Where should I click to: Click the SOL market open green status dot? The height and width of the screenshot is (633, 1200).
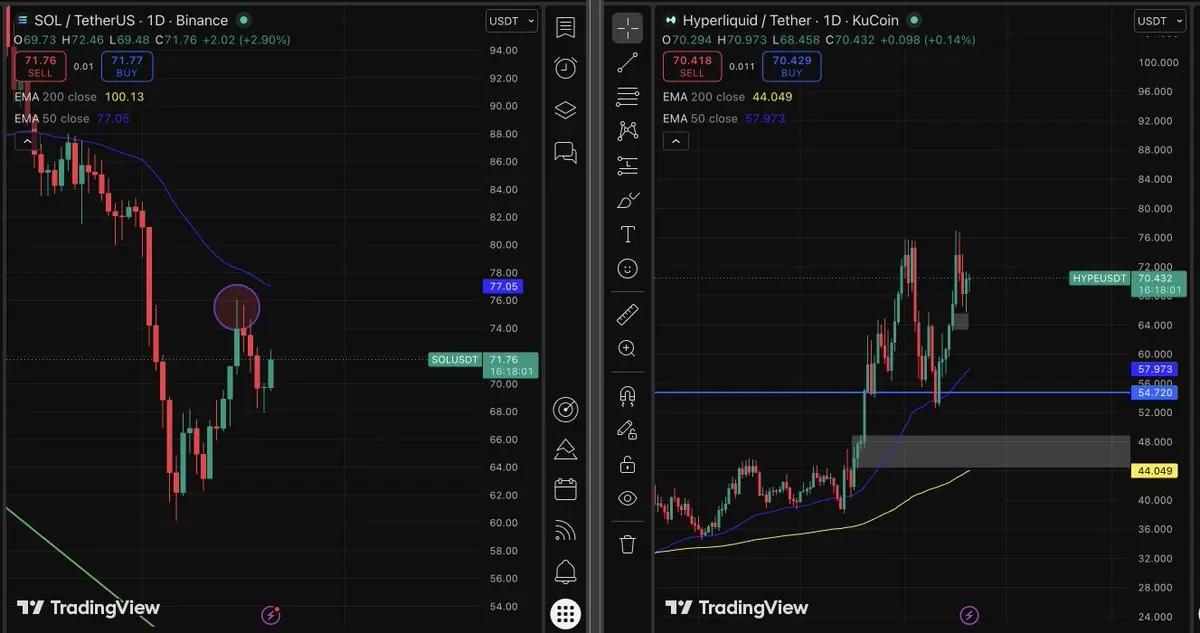point(245,20)
